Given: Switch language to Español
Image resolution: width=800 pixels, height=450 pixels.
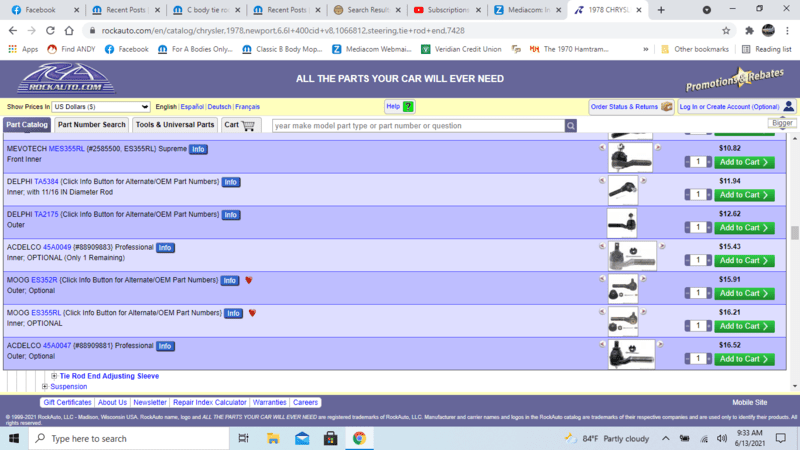Looking at the screenshot, I should pyautogui.click(x=192, y=107).
